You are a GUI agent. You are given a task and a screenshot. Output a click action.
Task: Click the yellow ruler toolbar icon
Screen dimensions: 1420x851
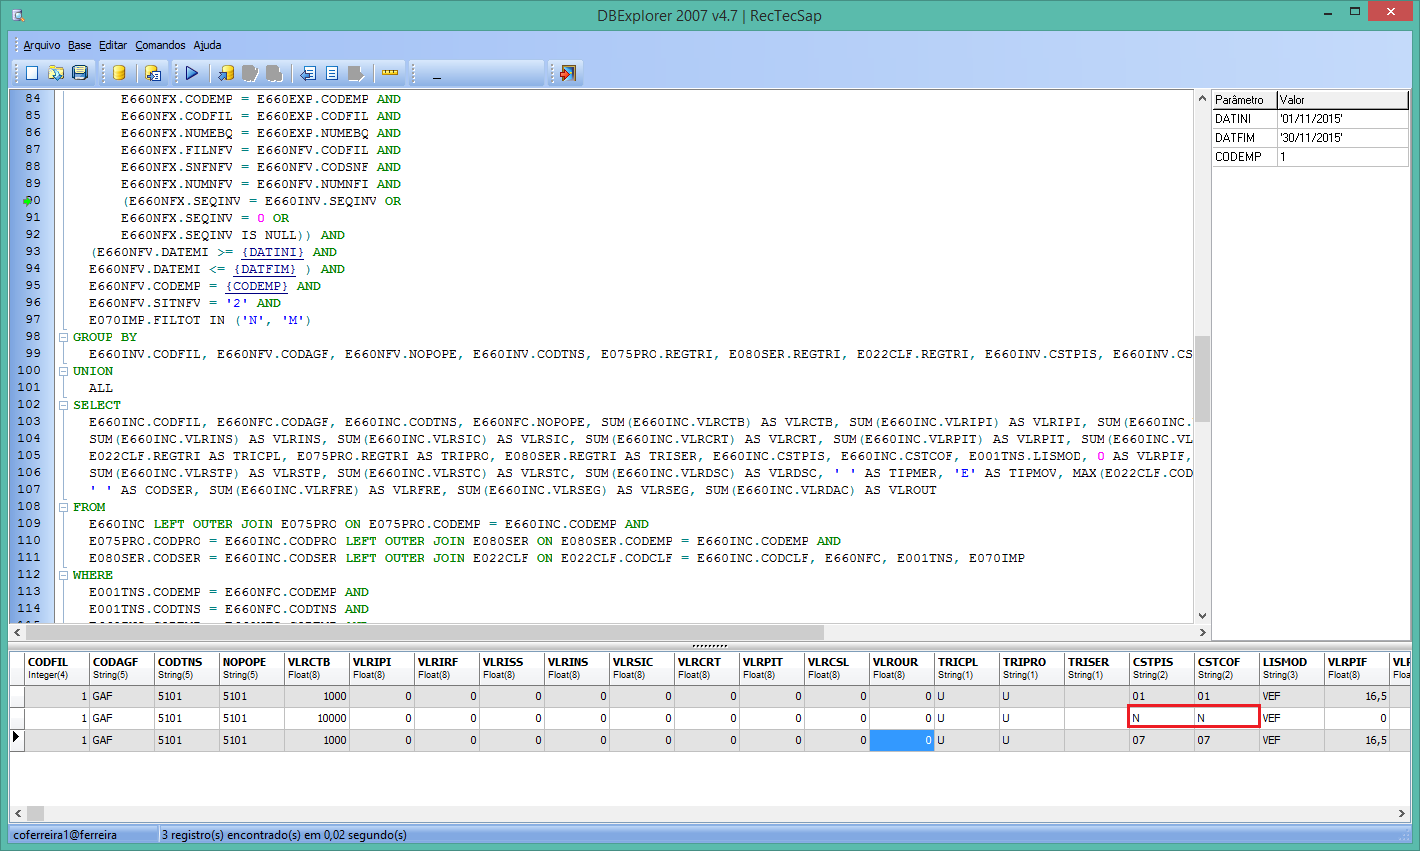(390, 73)
